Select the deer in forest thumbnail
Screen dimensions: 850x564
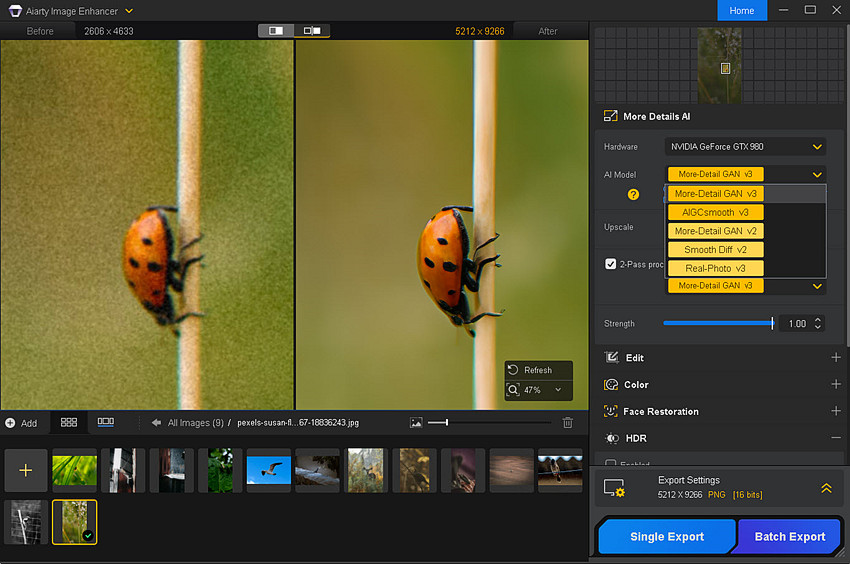[x=366, y=470]
